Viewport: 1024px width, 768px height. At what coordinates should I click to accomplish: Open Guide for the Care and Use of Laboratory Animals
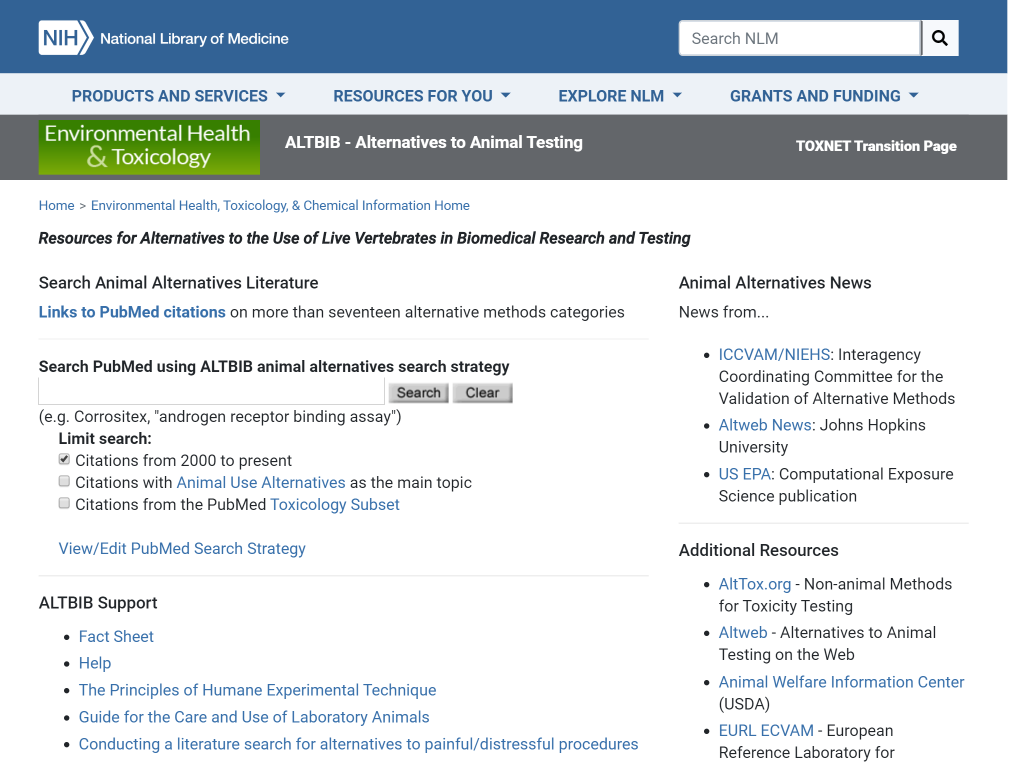[x=254, y=717]
